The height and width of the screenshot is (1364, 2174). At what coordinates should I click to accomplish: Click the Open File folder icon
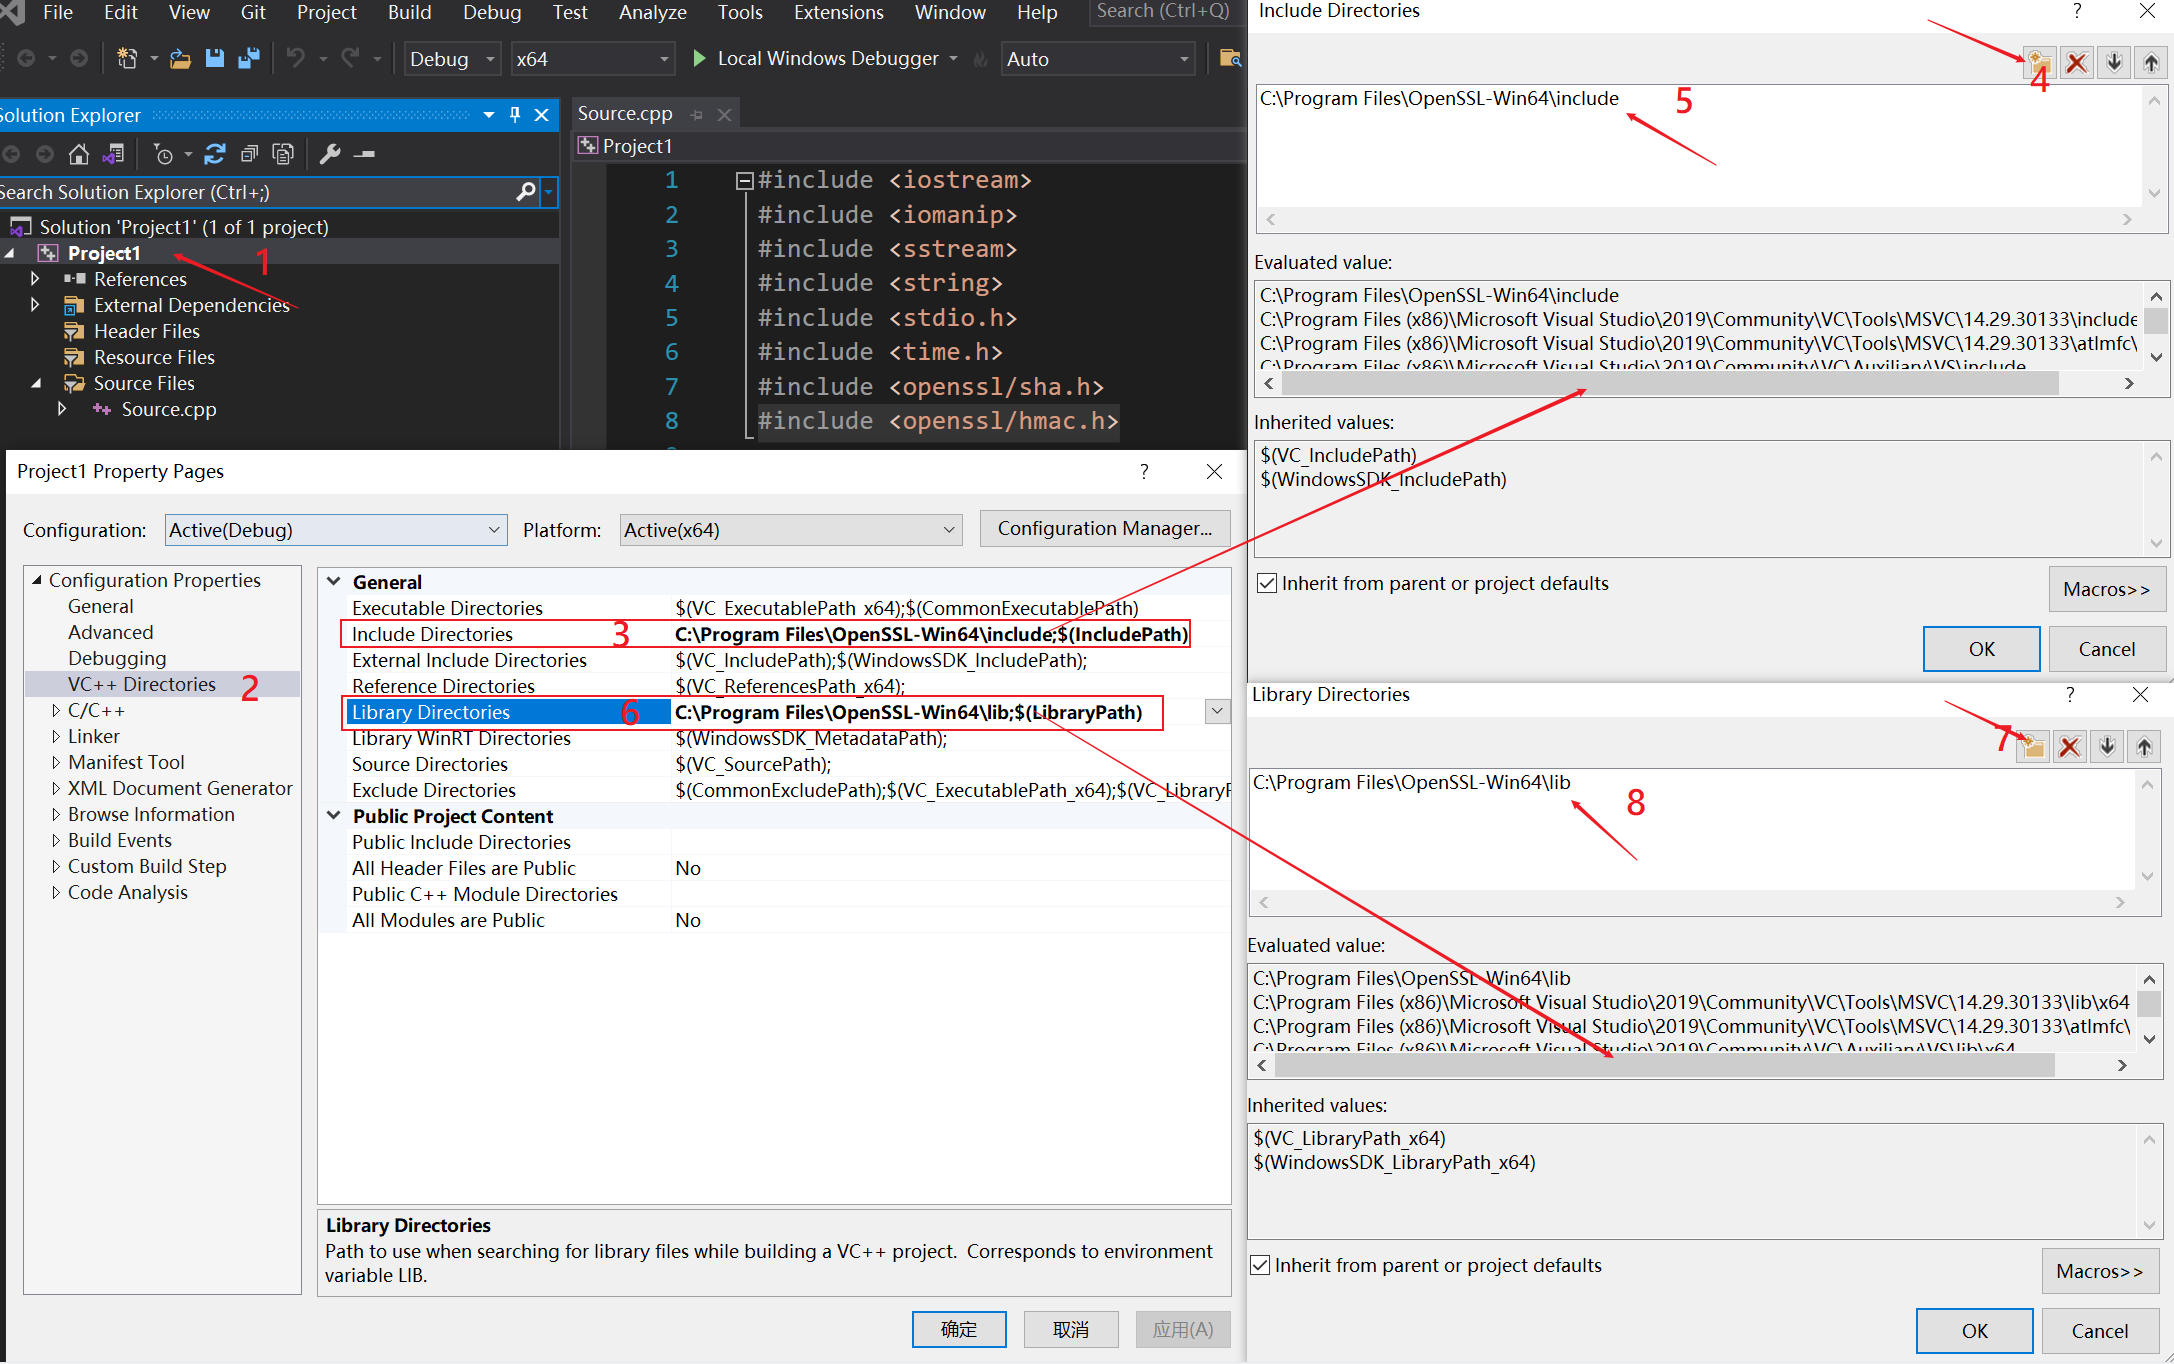tap(180, 59)
